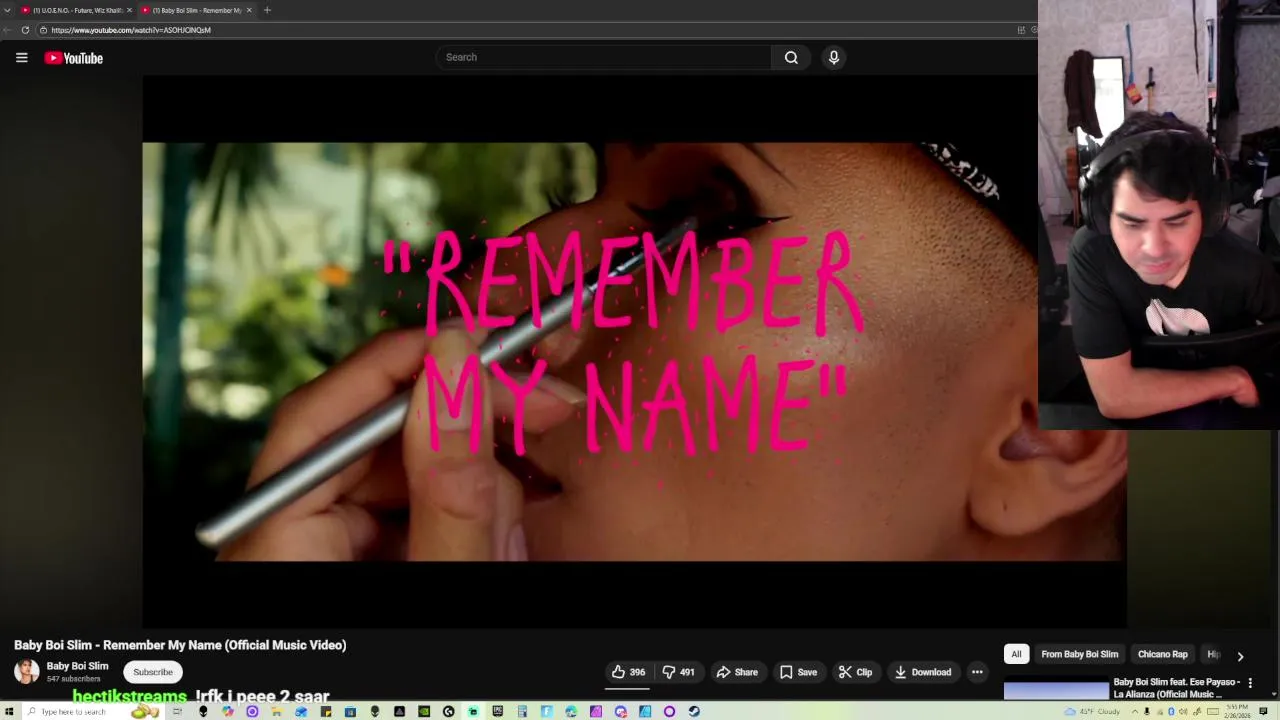Dislike the video with thumbs-down 491

point(678,672)
